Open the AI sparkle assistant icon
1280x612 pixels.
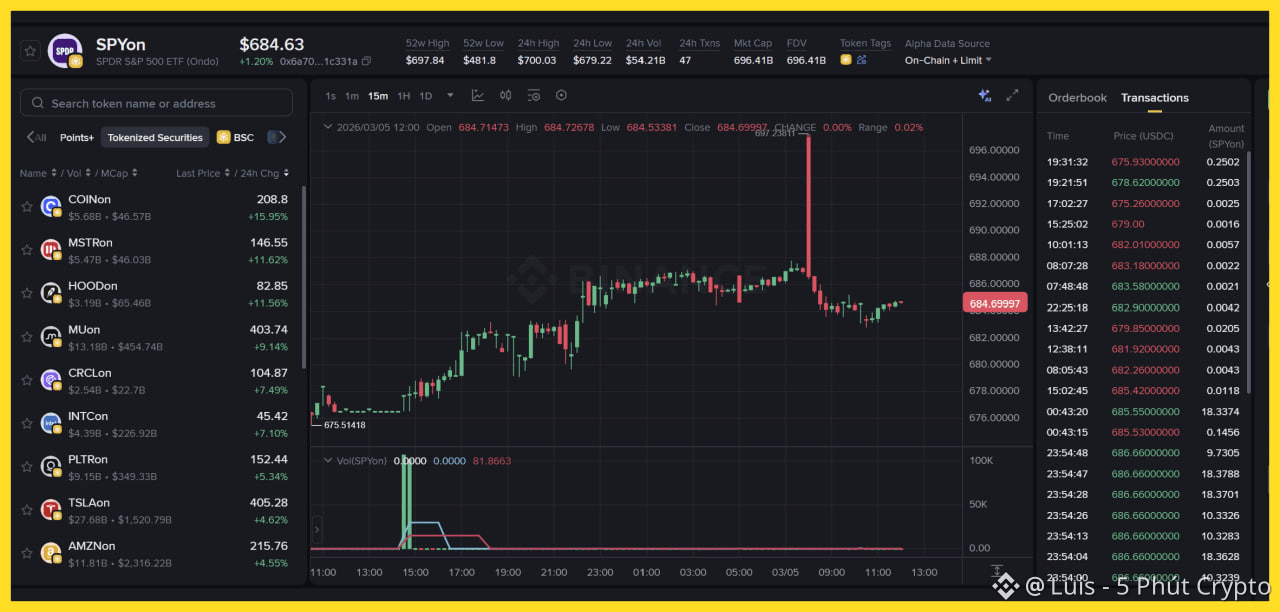(x=984, y=95)
